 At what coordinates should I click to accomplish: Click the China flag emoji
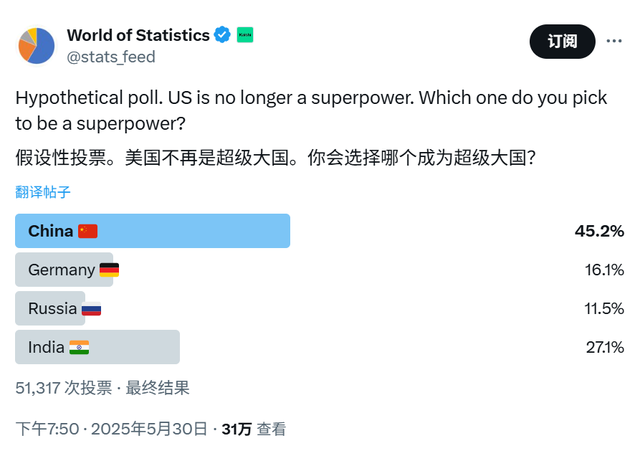pos(88,231)
